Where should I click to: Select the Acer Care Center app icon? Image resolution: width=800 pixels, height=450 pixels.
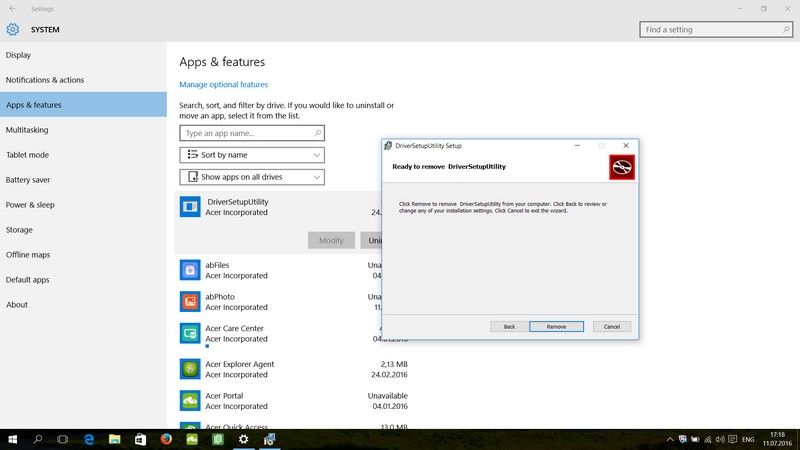190,333
